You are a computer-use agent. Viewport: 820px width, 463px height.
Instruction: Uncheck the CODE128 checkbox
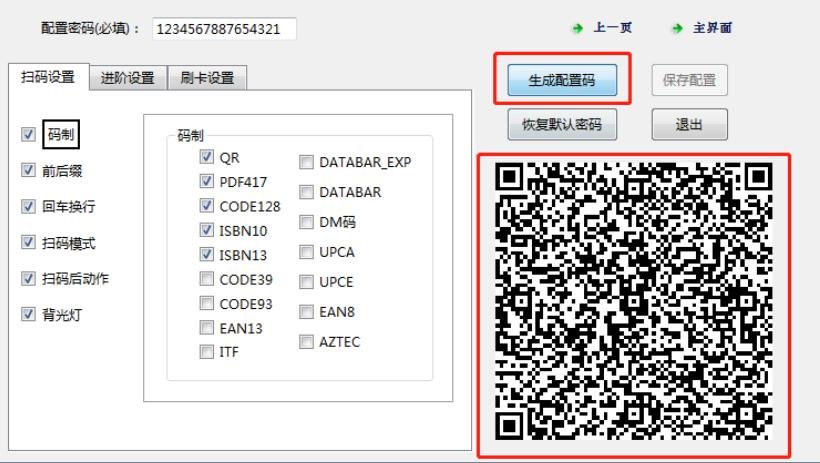207,205
